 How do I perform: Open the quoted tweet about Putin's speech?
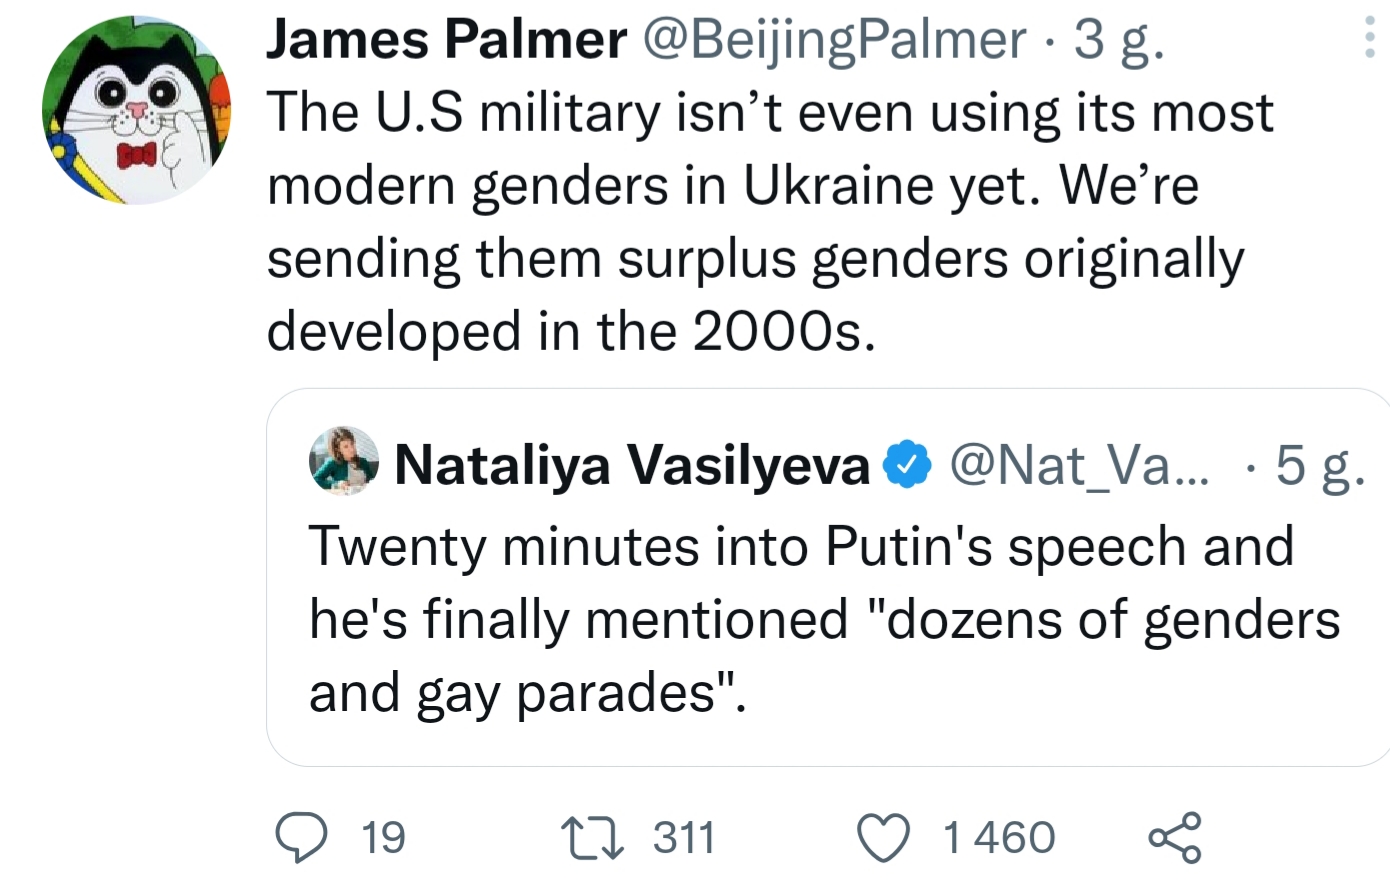[828, 578]
